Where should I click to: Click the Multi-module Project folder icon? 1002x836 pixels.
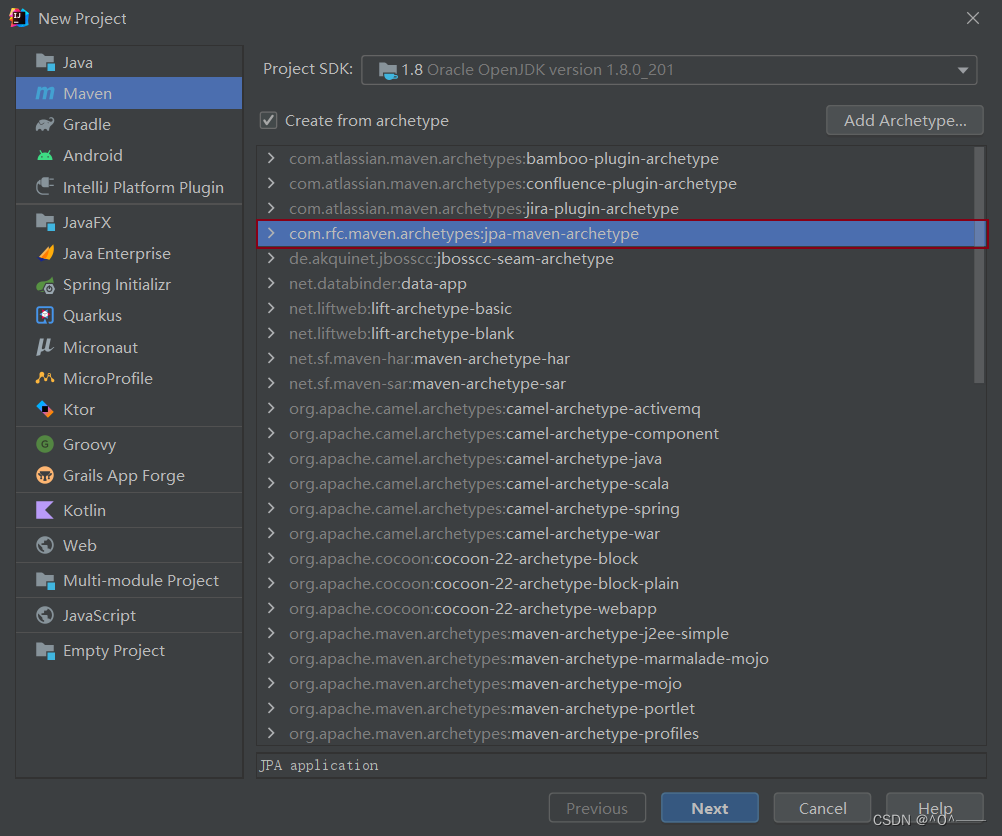(45, 580)
